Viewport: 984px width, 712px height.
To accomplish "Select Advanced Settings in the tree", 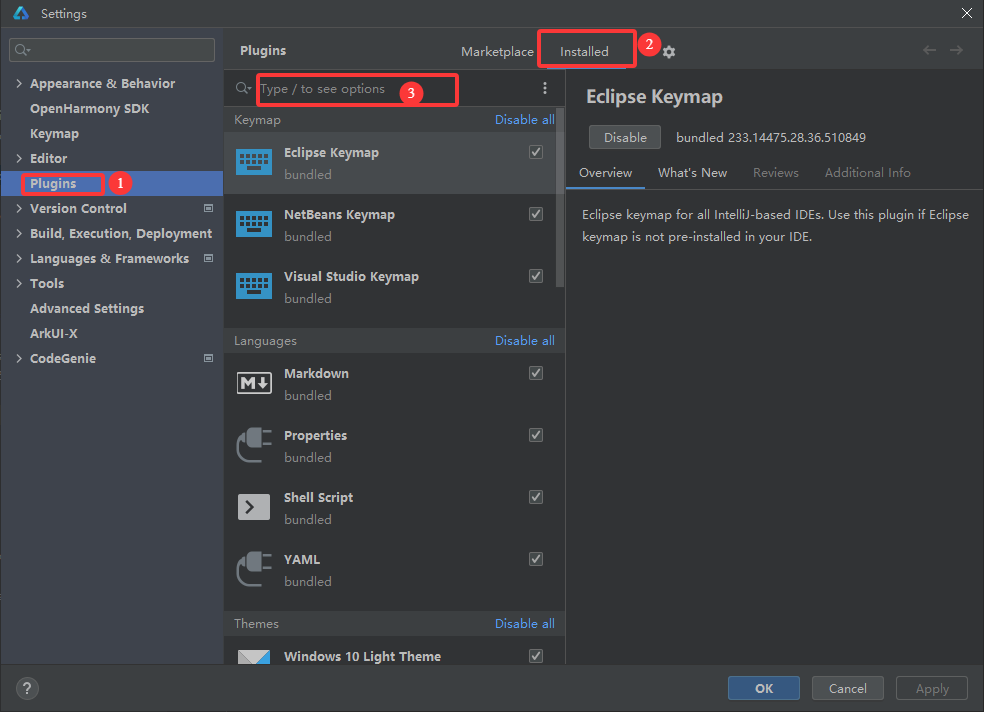I will coord(87,308).
